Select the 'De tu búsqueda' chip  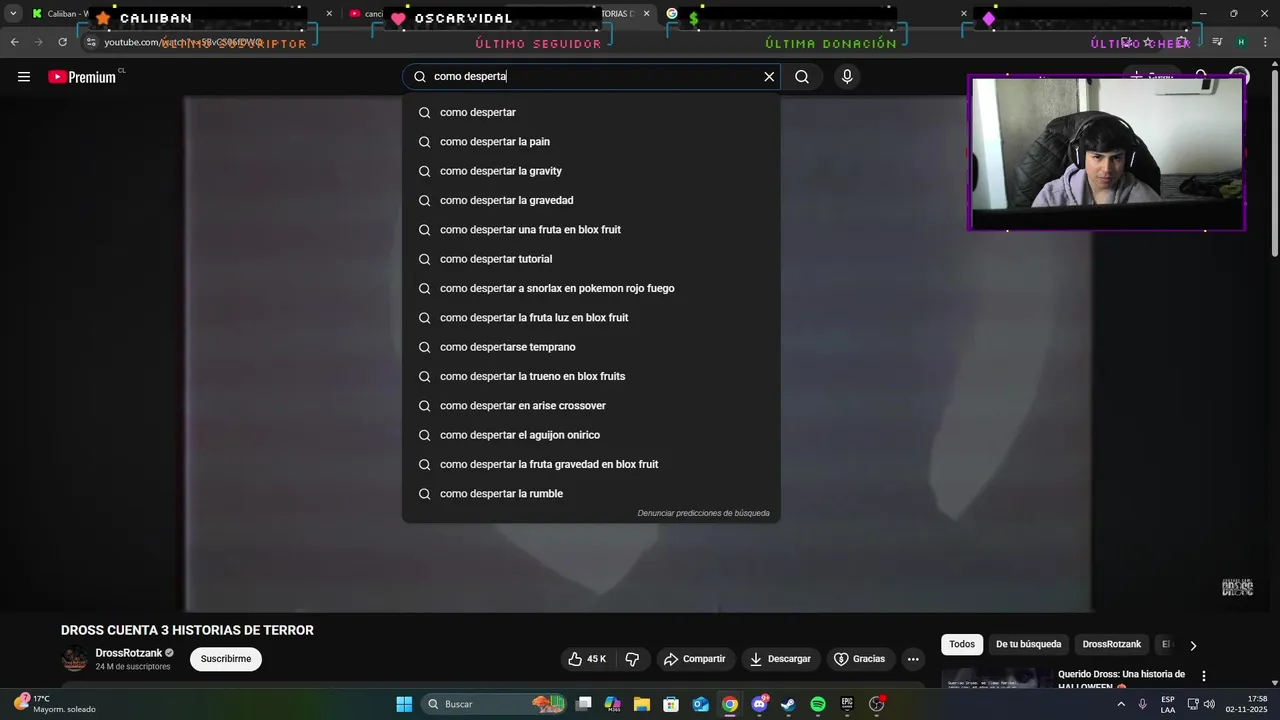[1028, 645]
